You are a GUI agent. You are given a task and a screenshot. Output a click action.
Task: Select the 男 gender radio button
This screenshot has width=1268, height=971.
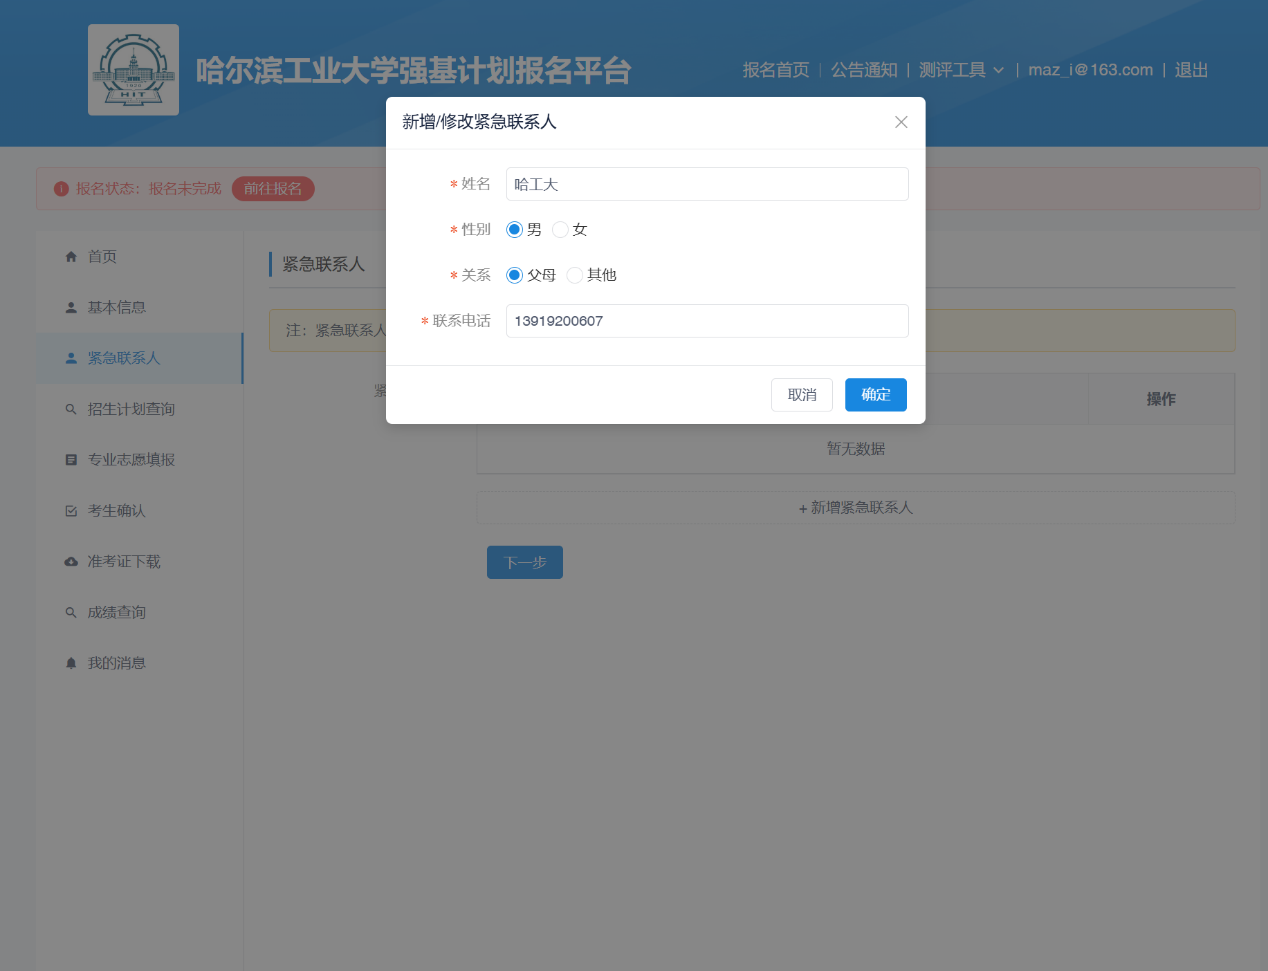pyautogui.click(x=514, y=230)
